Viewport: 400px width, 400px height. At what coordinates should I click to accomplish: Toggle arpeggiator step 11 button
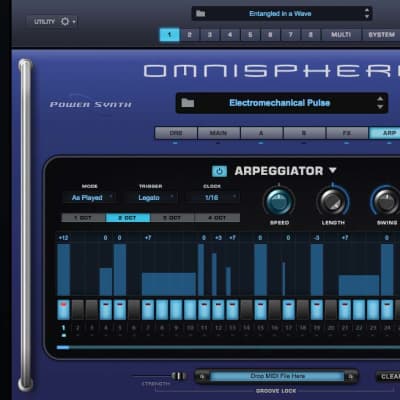[x=204, y=310]
